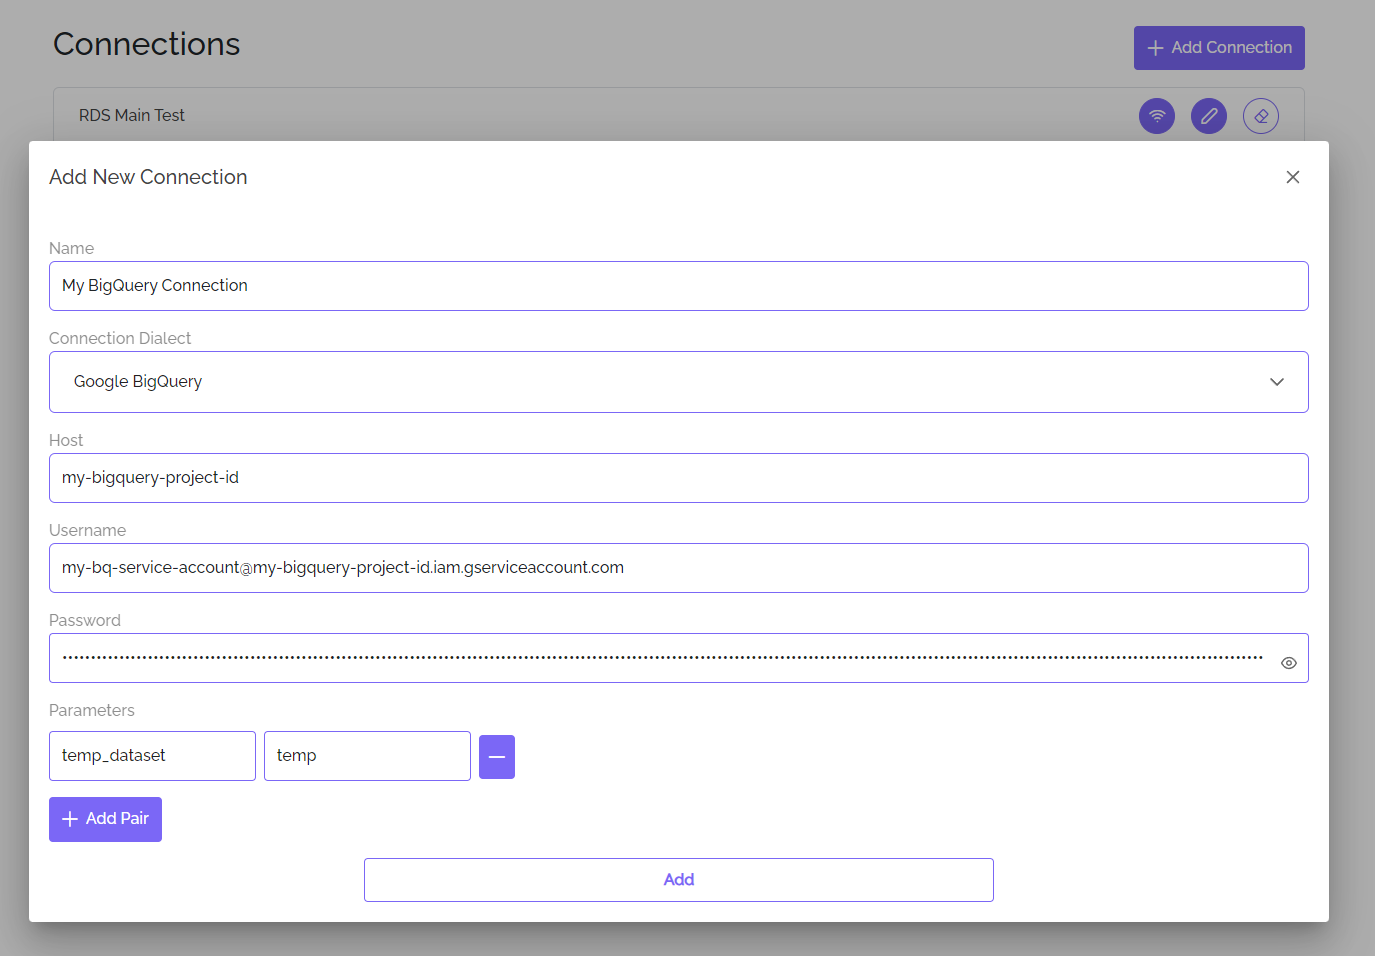Edit the temp_dataset parameter key field
The height and width of the screenshot is (956, 1375).
pos(152,755)
